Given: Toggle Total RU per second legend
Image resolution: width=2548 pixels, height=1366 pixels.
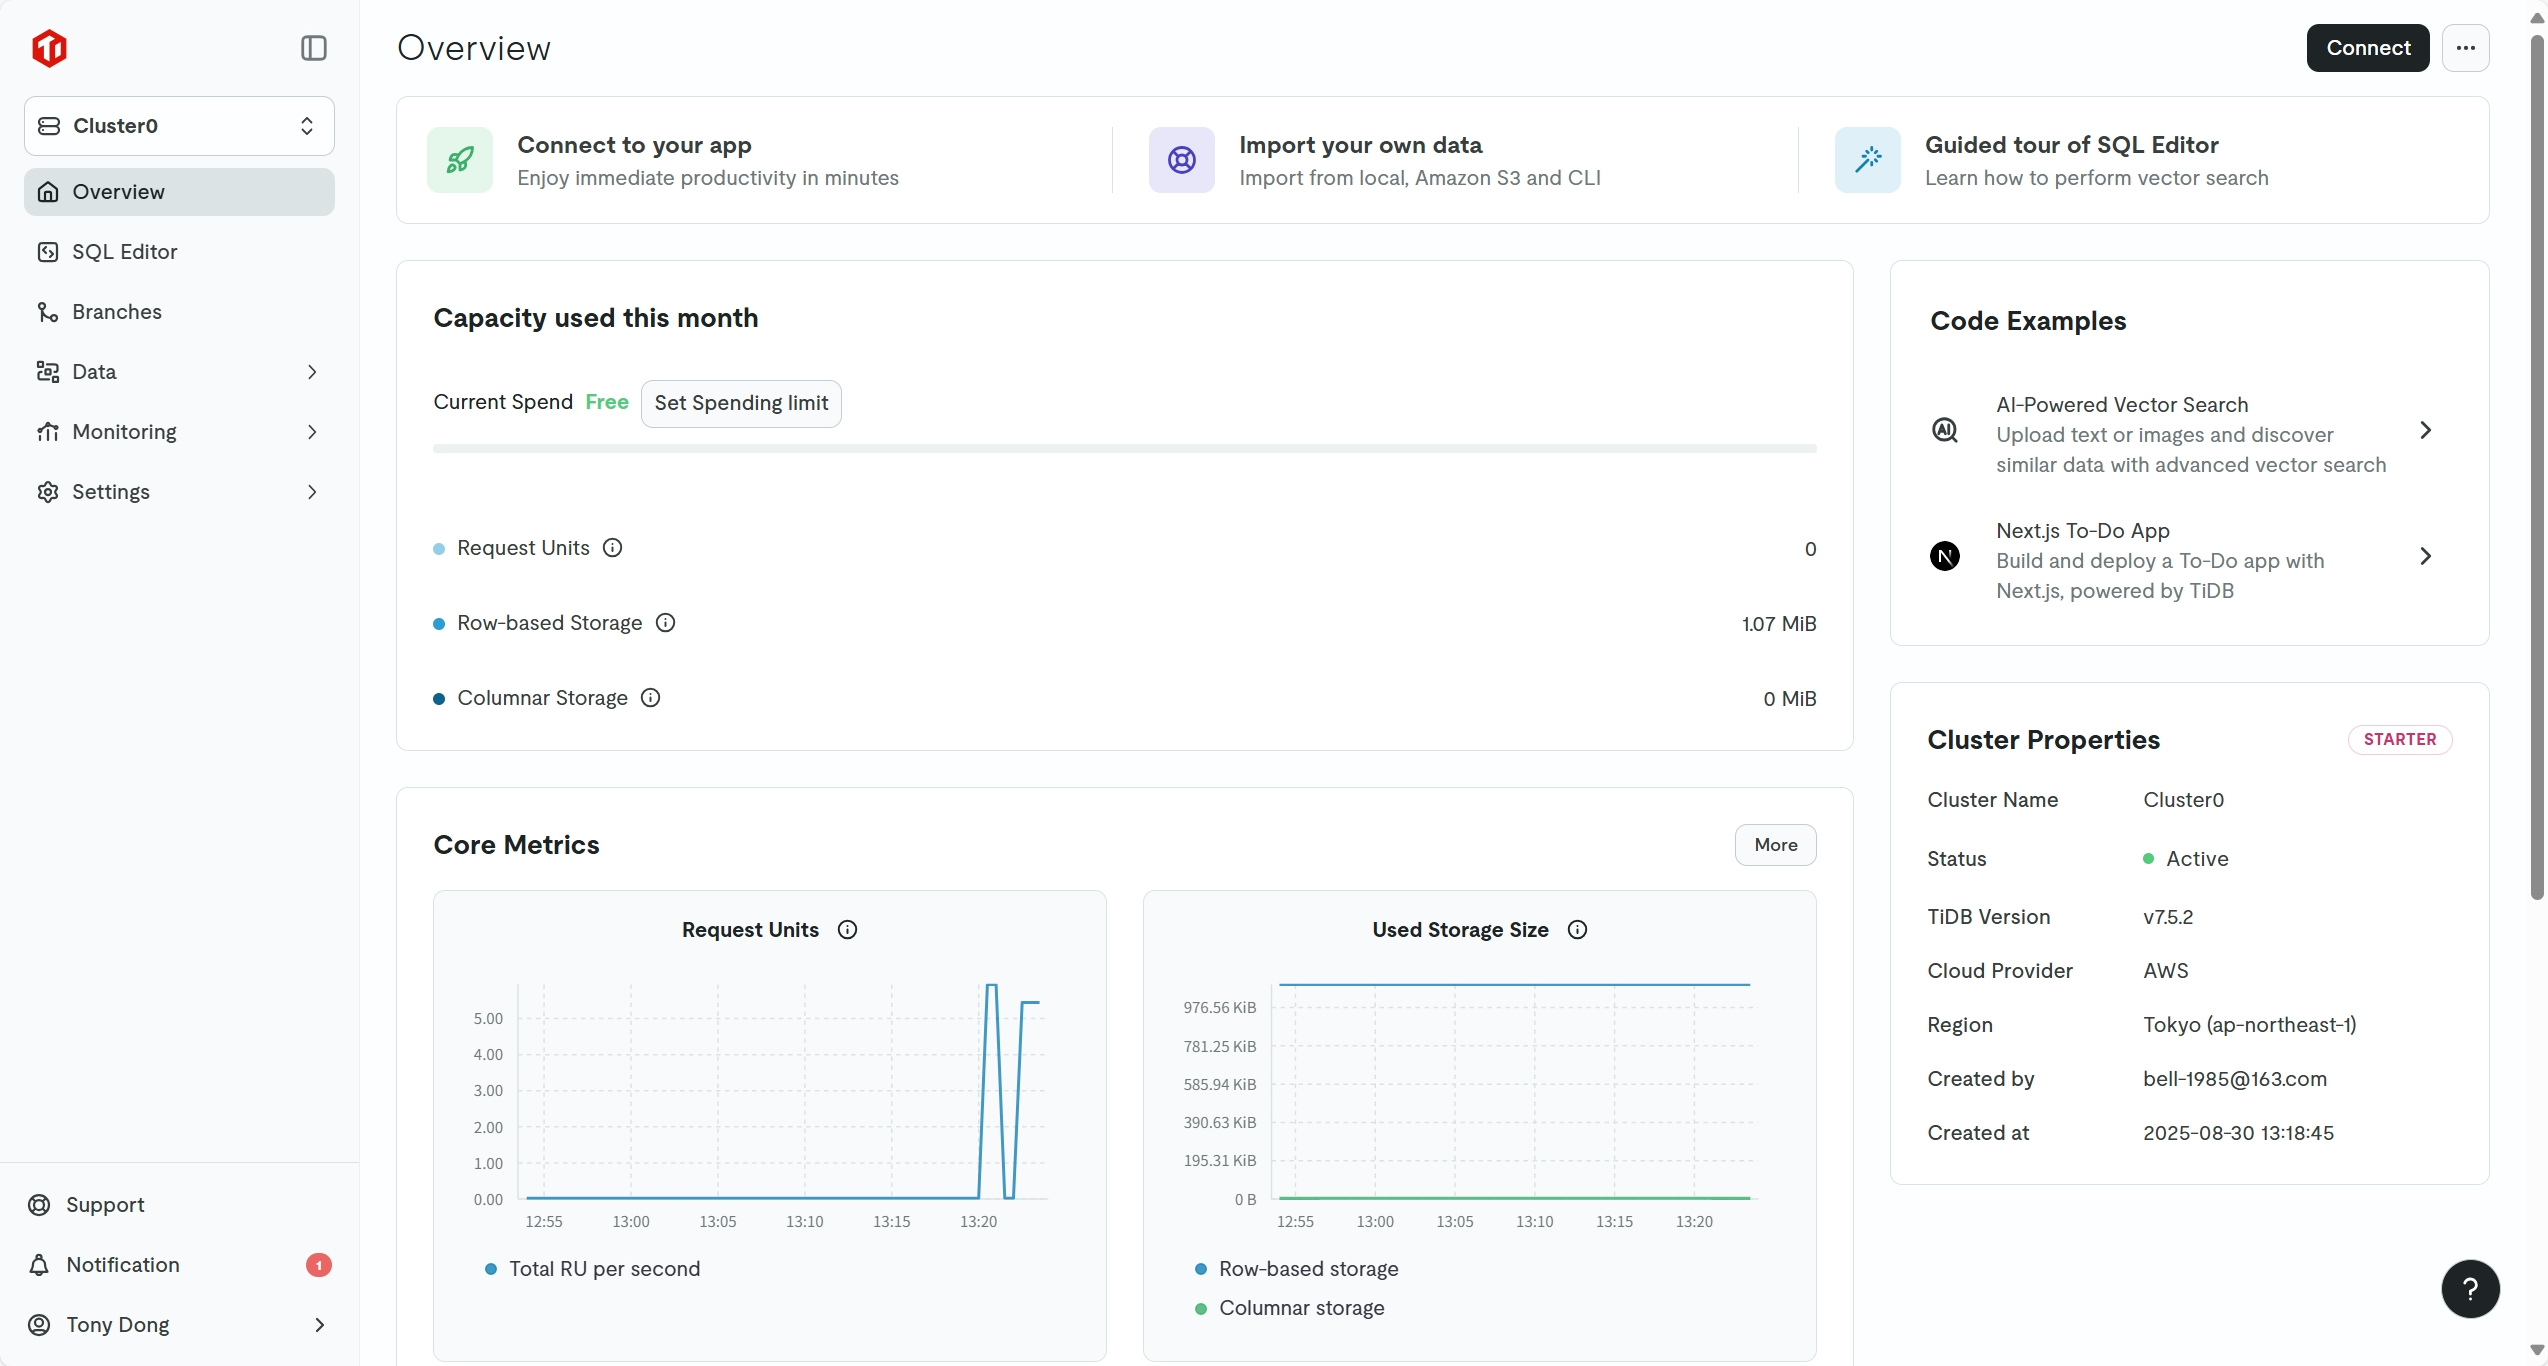Looking at the screenshot, I should (x=592, y=1269).
